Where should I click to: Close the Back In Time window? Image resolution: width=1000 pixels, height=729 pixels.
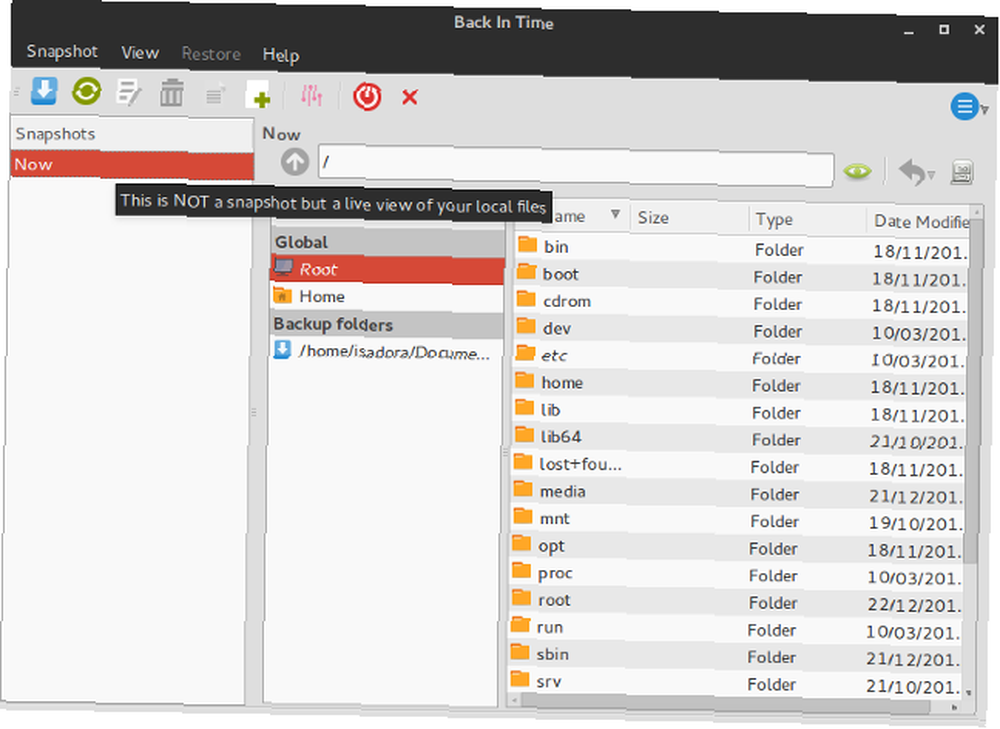[x=980, y=29]
